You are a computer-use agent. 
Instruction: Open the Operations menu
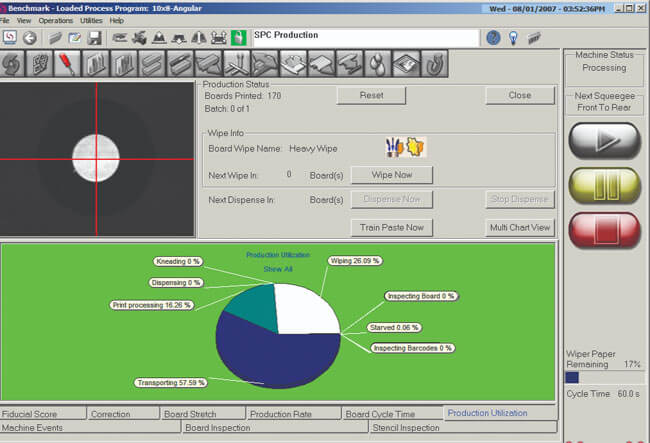(56, 20)
